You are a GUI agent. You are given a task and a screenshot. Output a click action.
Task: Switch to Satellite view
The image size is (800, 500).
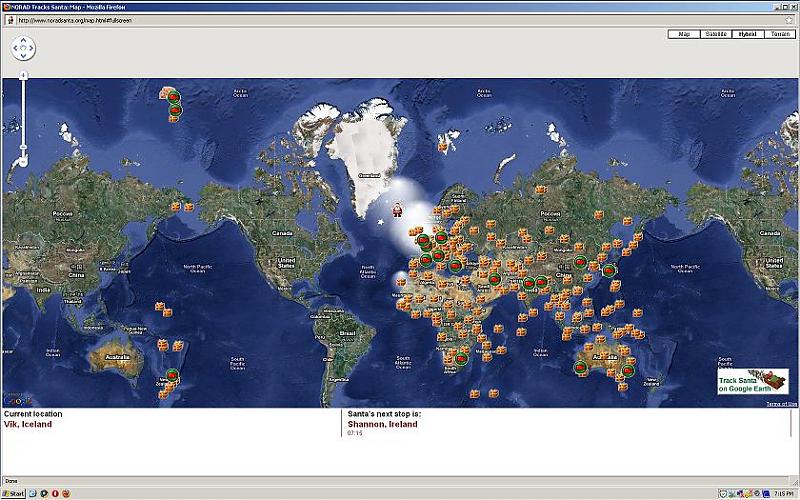(716, 34)
